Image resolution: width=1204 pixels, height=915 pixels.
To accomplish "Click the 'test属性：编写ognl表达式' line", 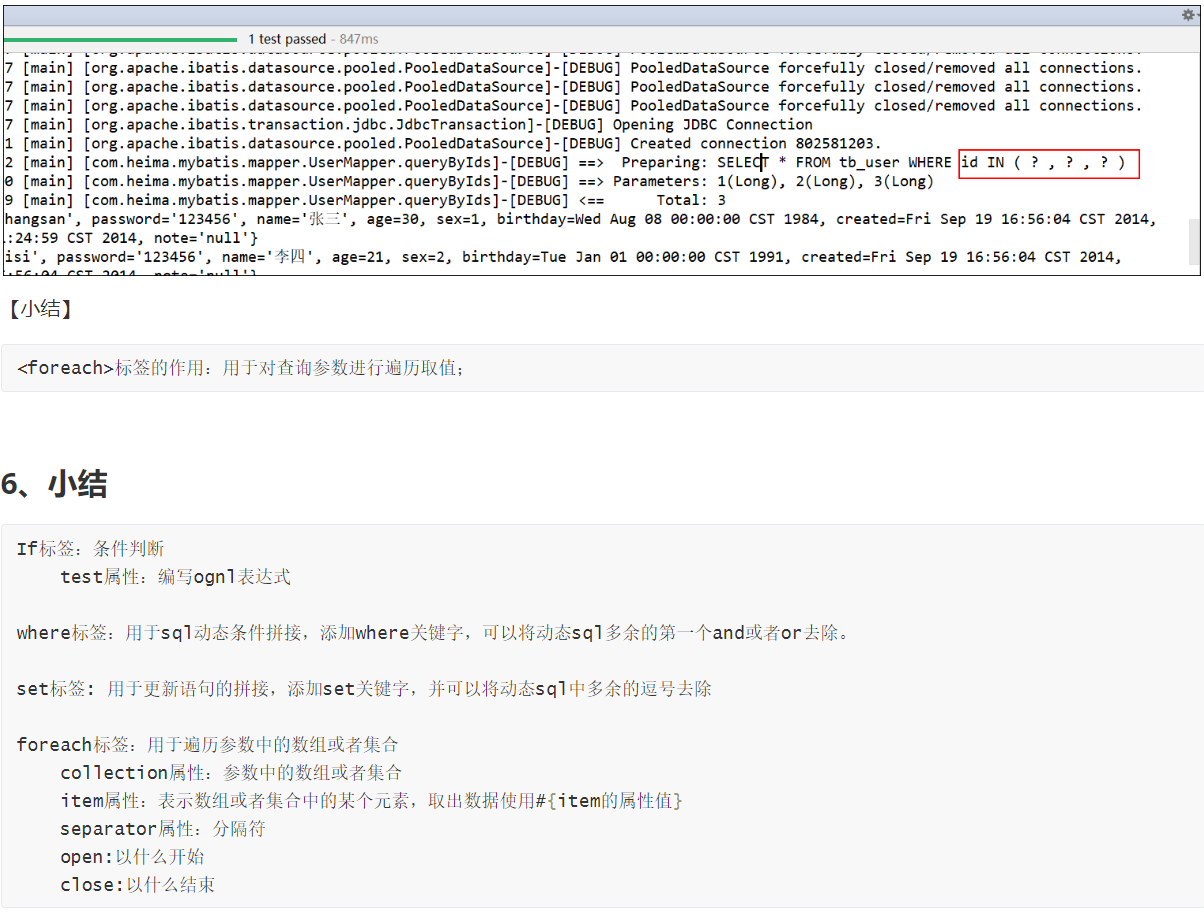I will click(175, 577).
